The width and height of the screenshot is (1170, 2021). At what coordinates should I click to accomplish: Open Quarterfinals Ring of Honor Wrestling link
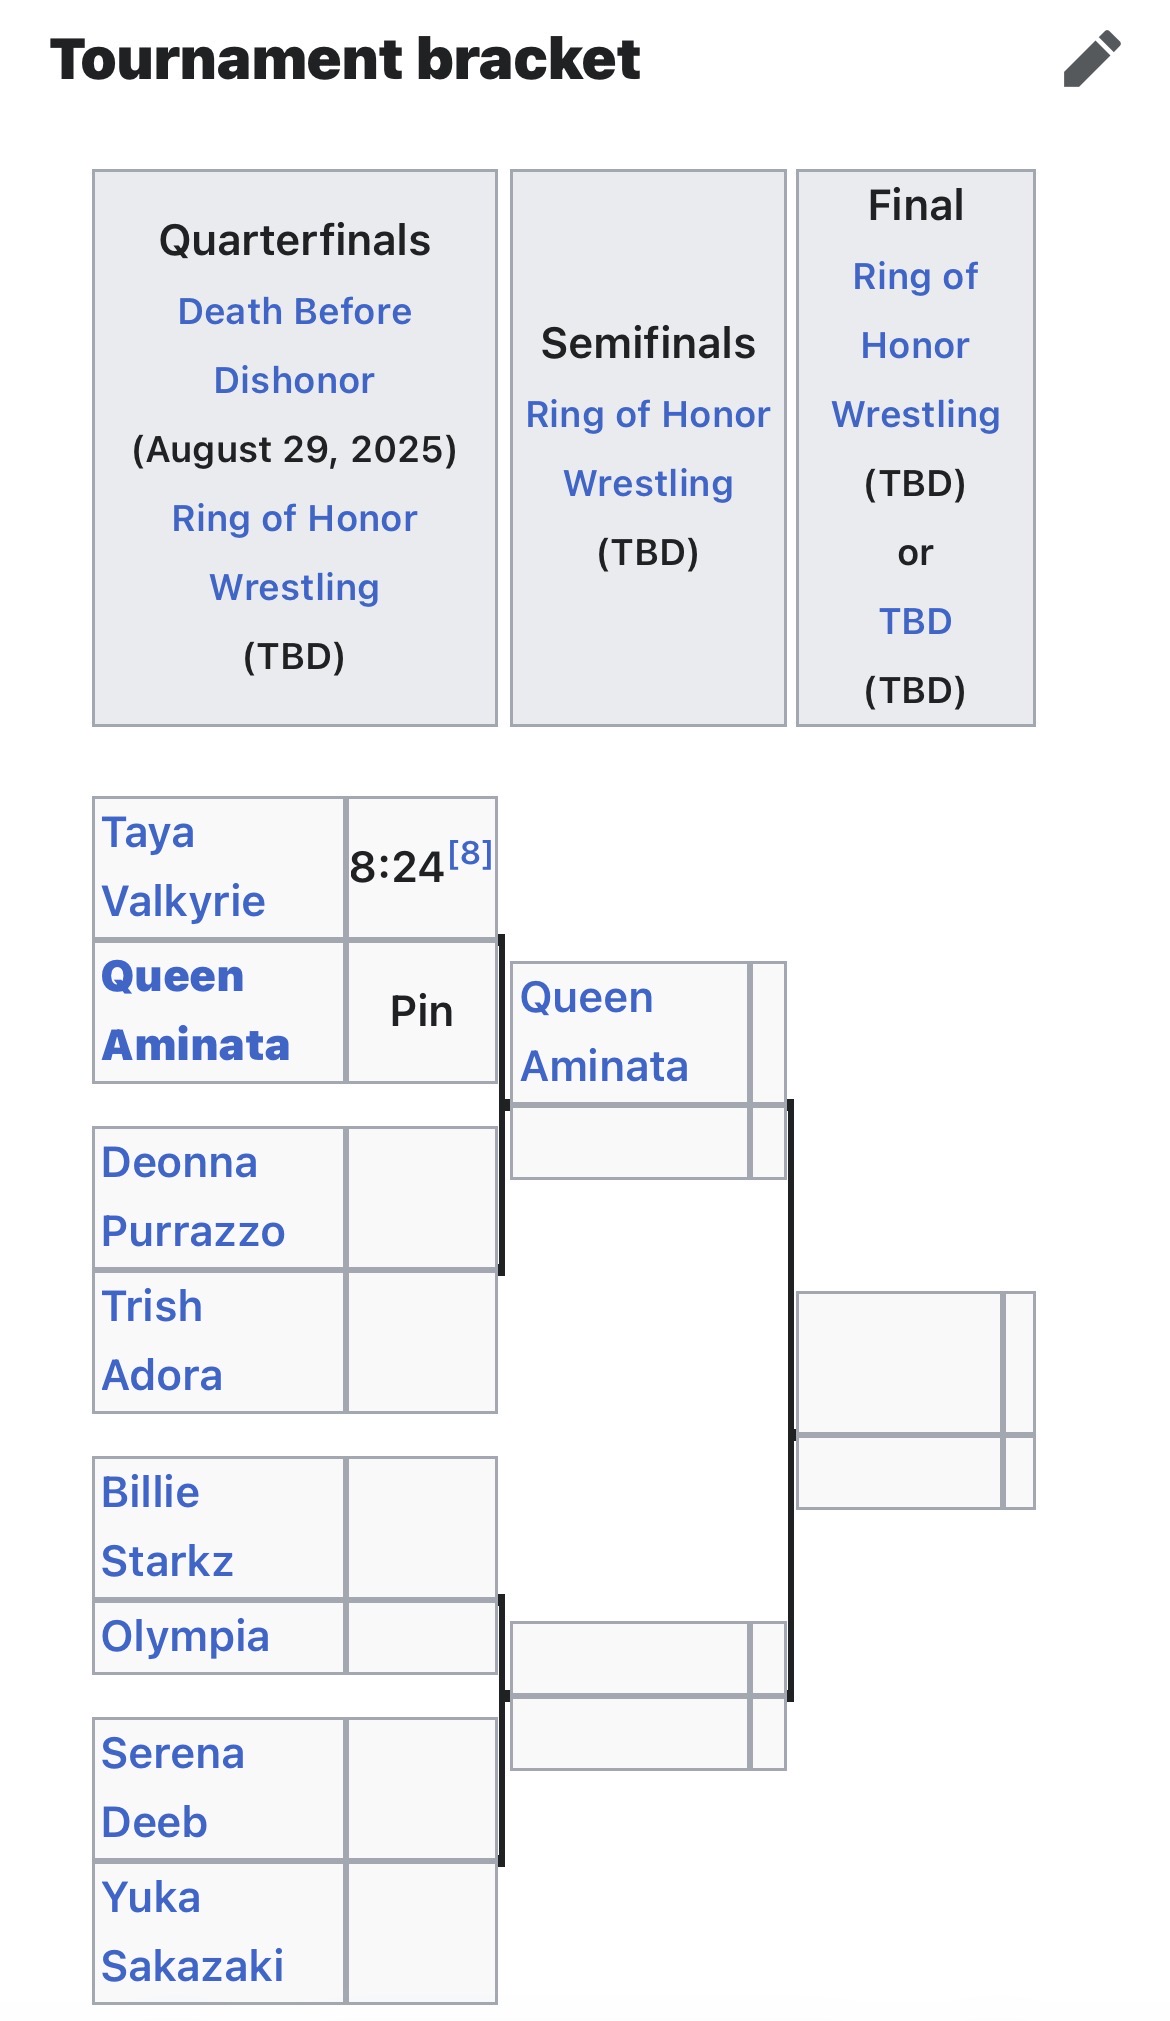point(294,553)
